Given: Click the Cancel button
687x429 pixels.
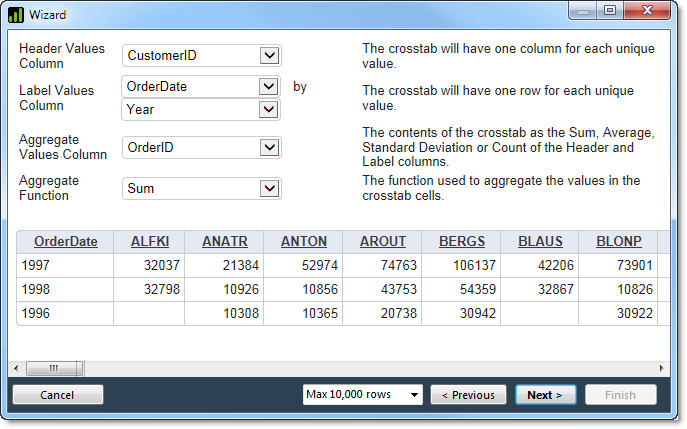Looking at the screenshot, I should tap(58, 395).
